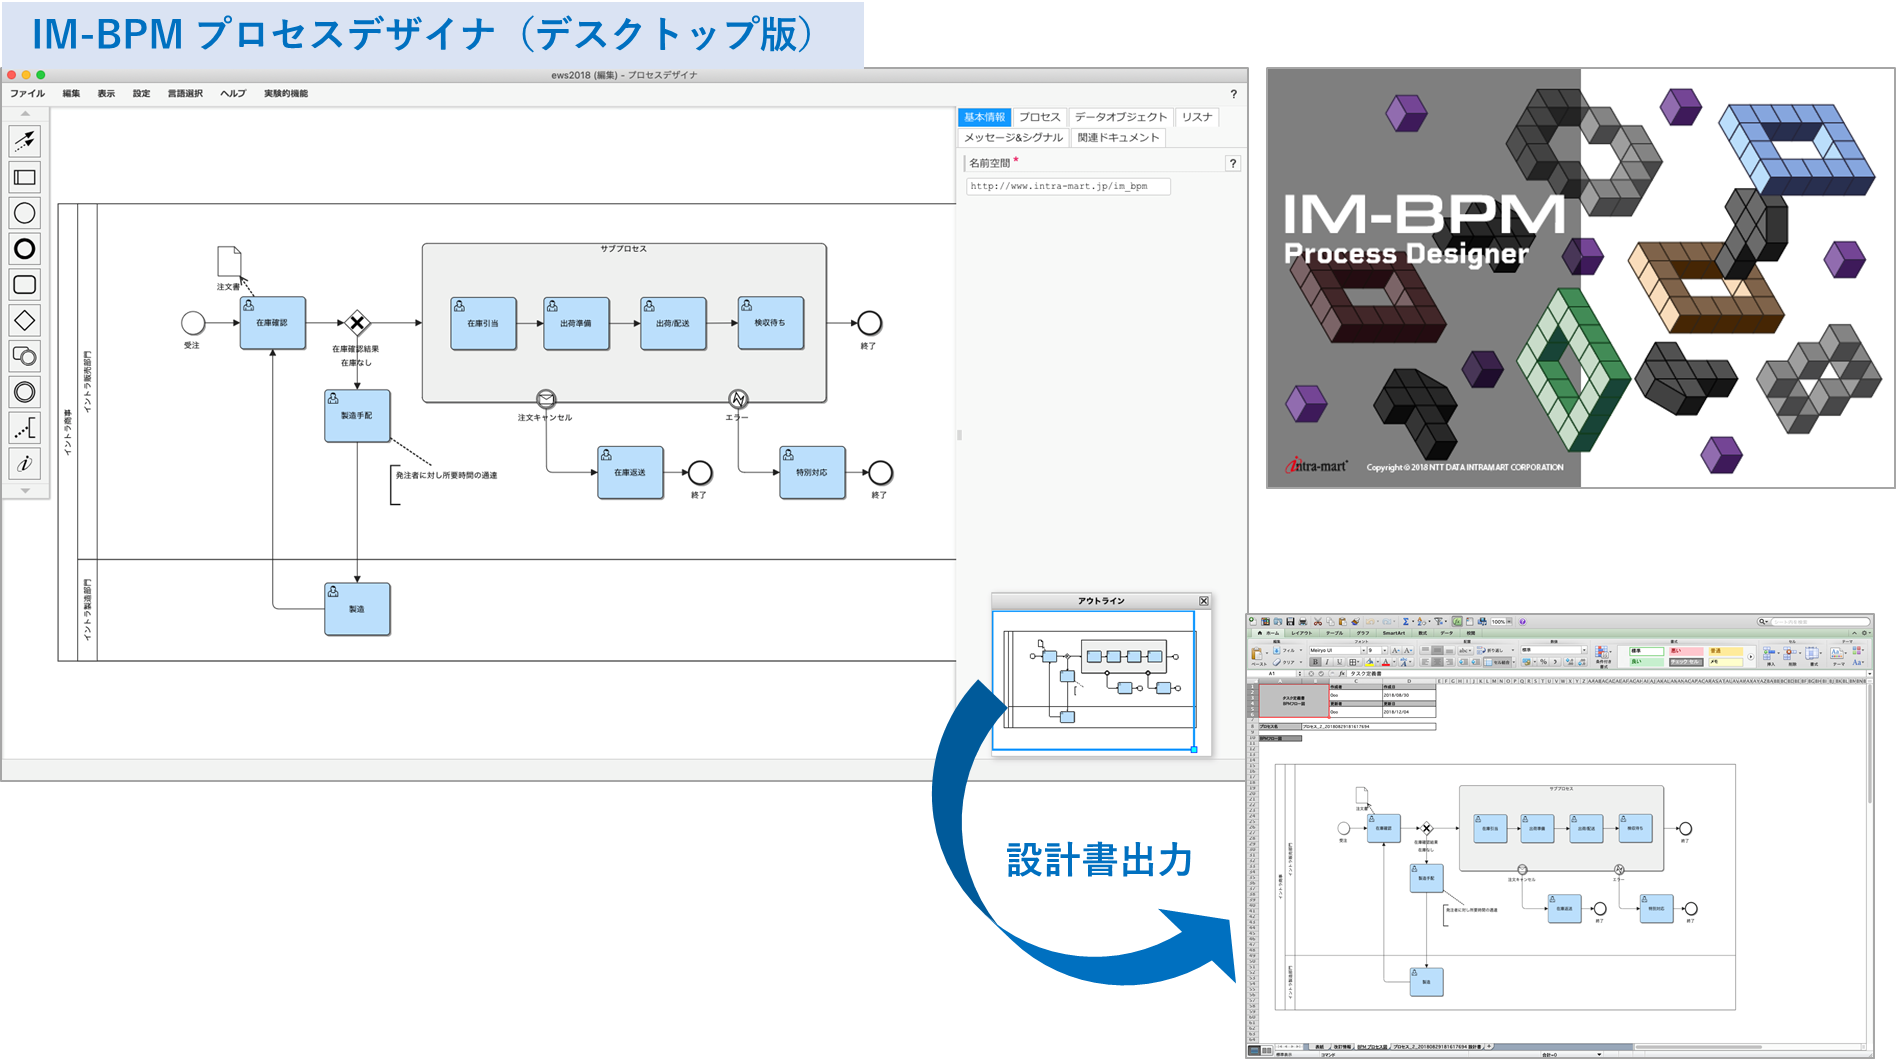The width and height of the screenshot is (1896, 1059).
Task: Select the 検収待ち task
Action: pos(770,322)
